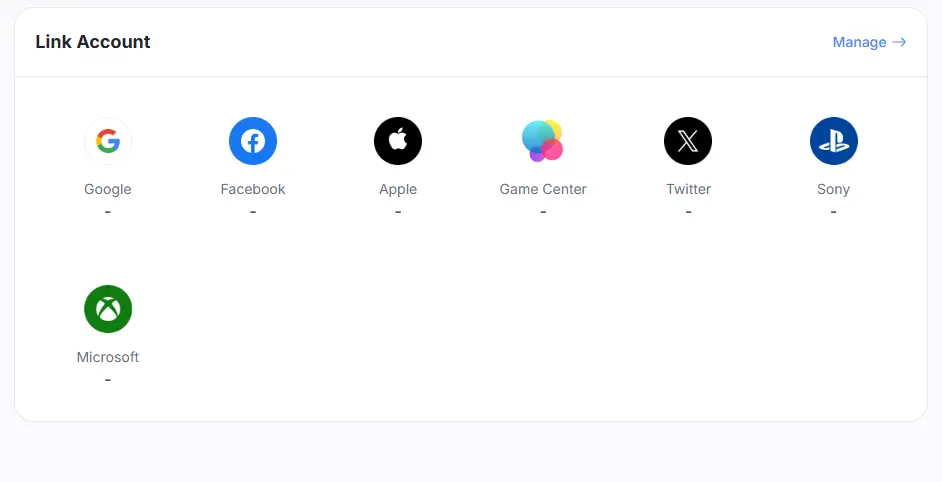942x482 pixels.
Task: Open the Manage link
Action: click(859, 42)
